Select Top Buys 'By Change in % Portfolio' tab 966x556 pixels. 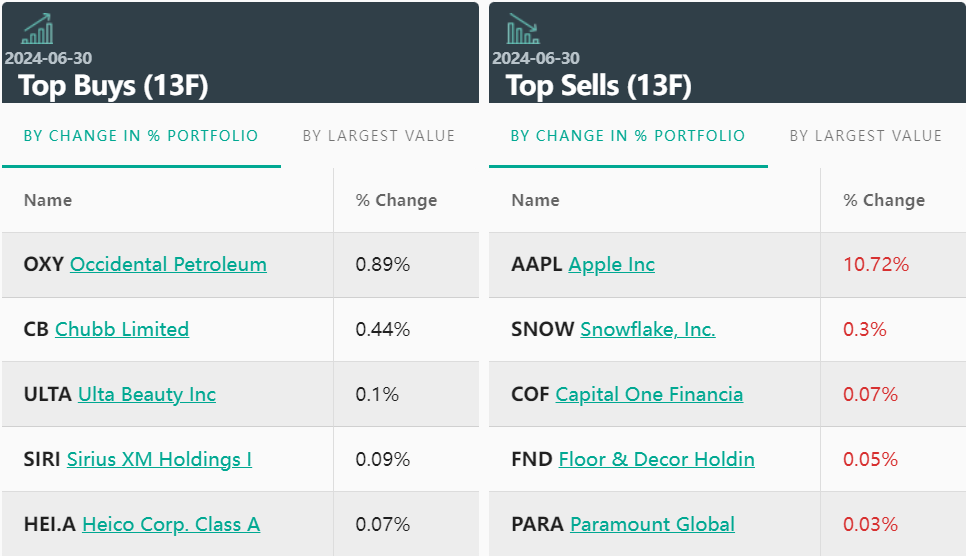coord(141,136)
